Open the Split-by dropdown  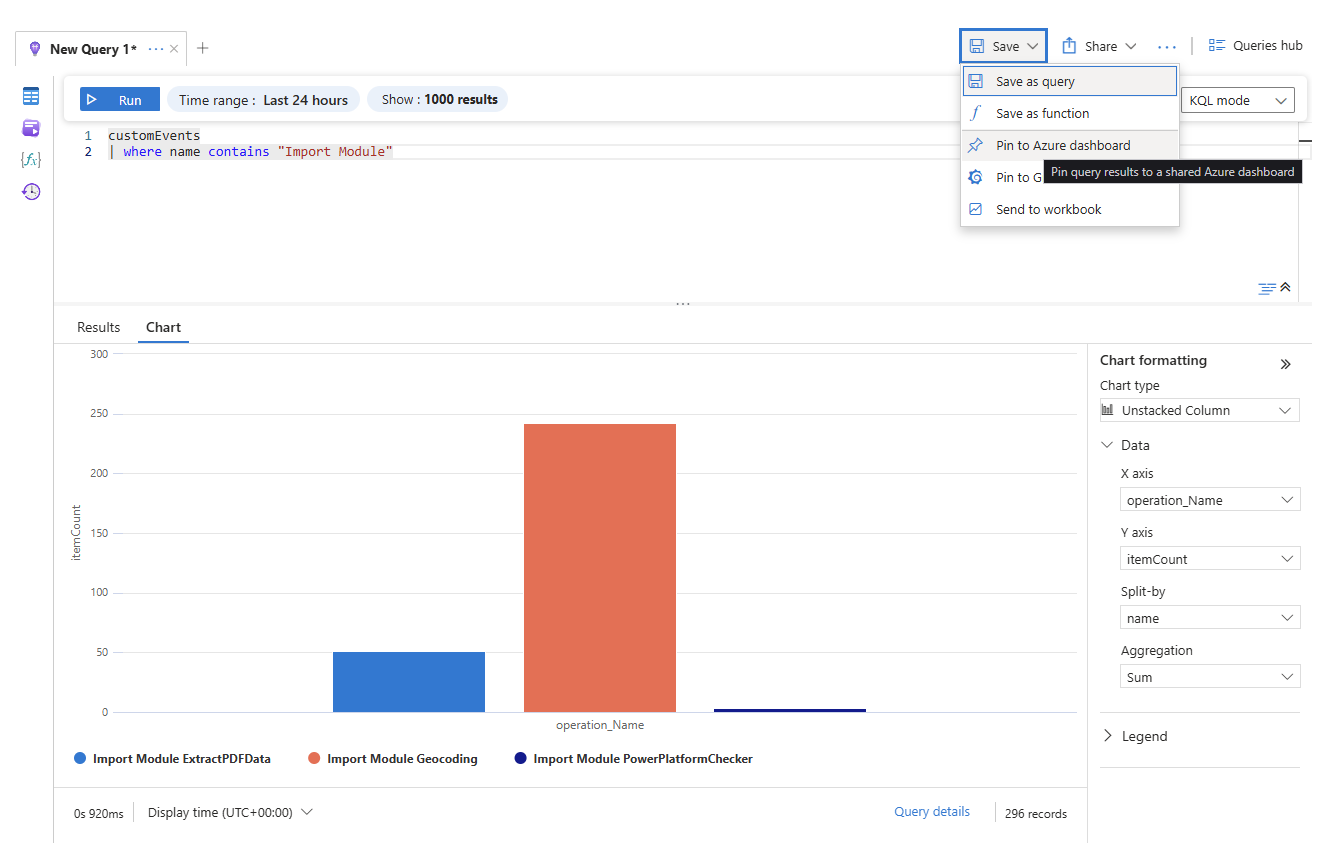pos(1210,617)
